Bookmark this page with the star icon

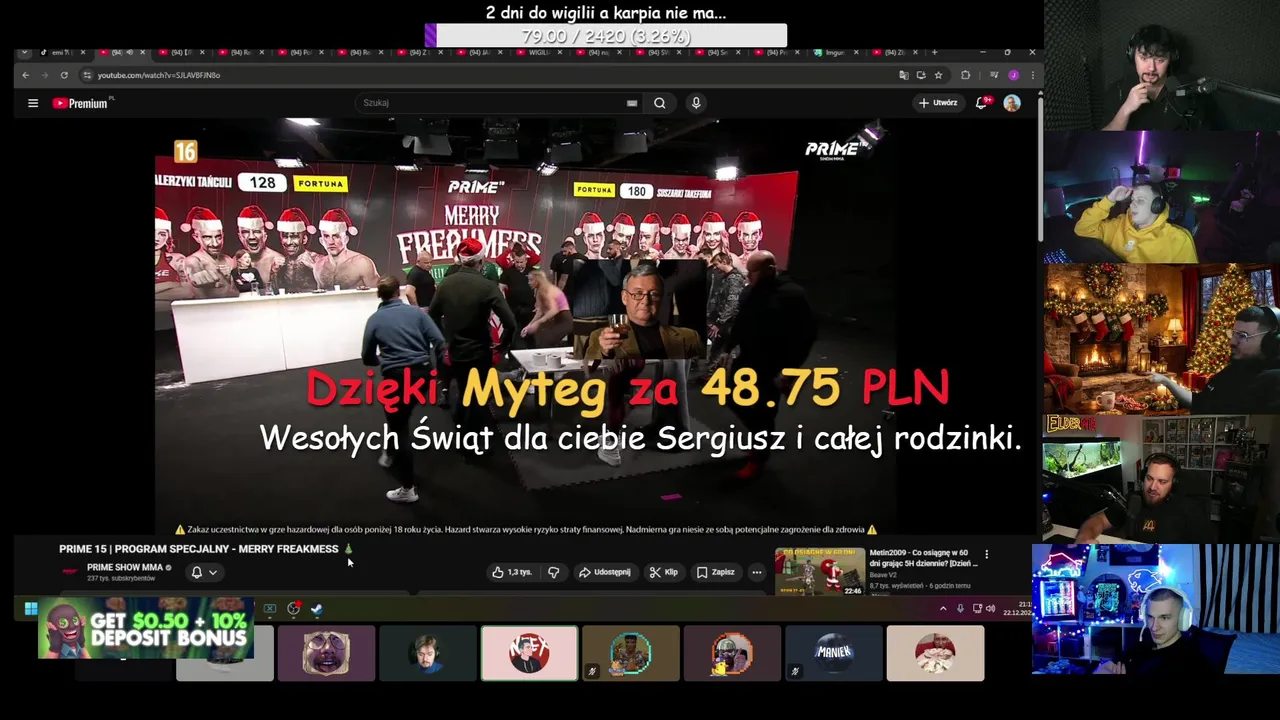(938, 75)
